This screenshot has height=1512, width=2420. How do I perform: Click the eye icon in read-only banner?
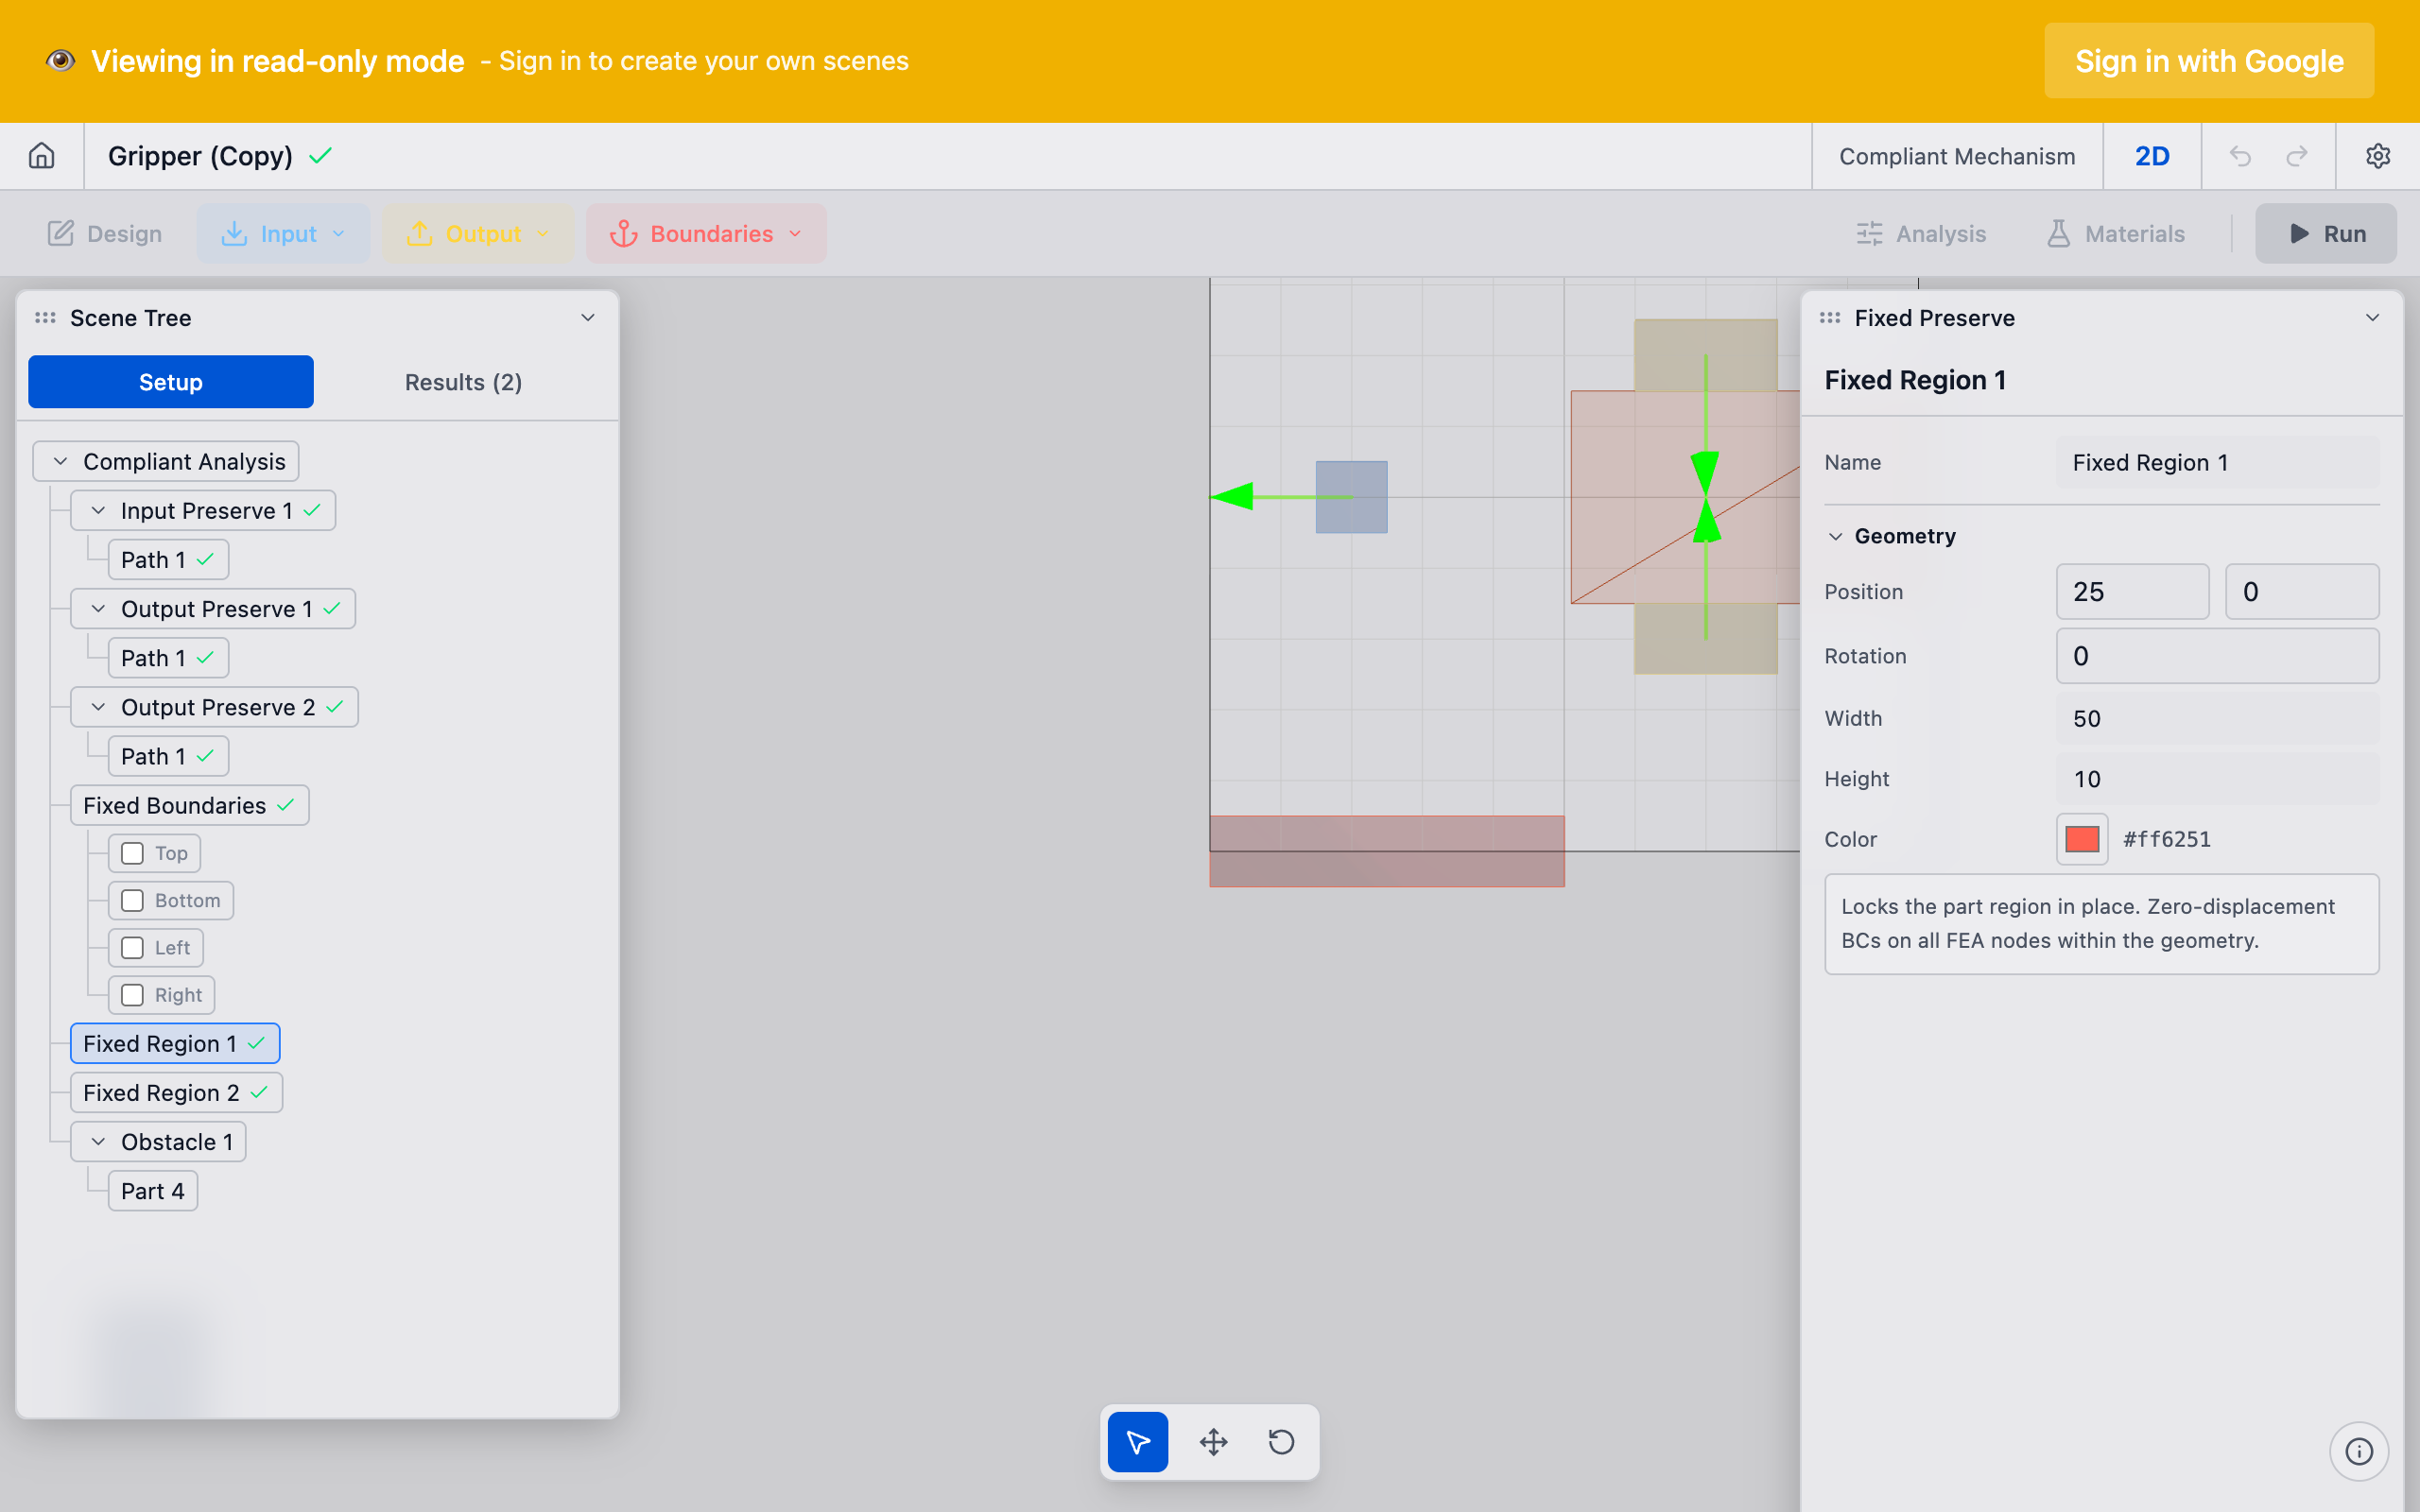(x=60, y=61)
